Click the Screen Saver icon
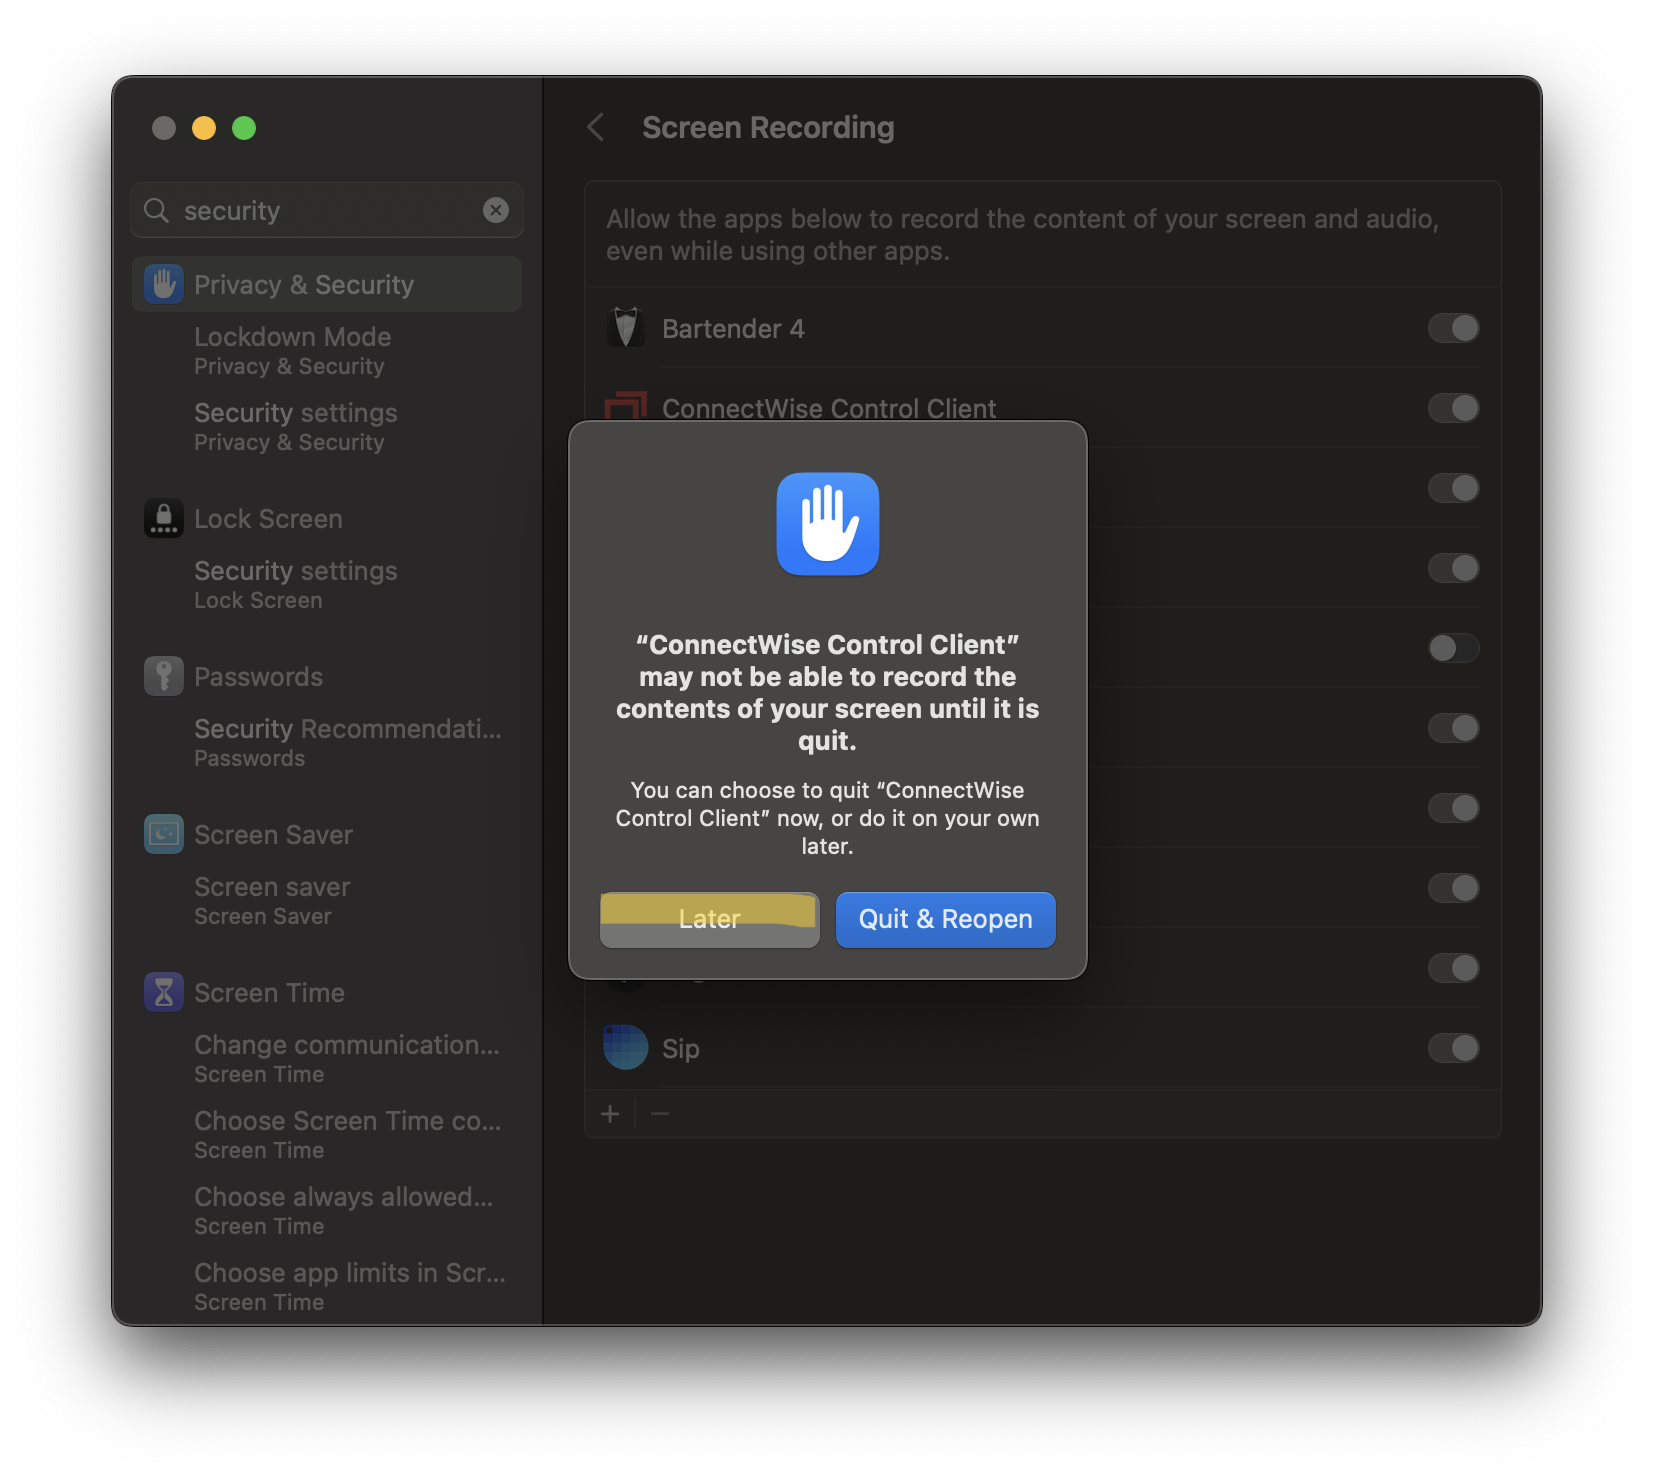The width and height of the screenshot is (1654, 1474). (164, 834)
